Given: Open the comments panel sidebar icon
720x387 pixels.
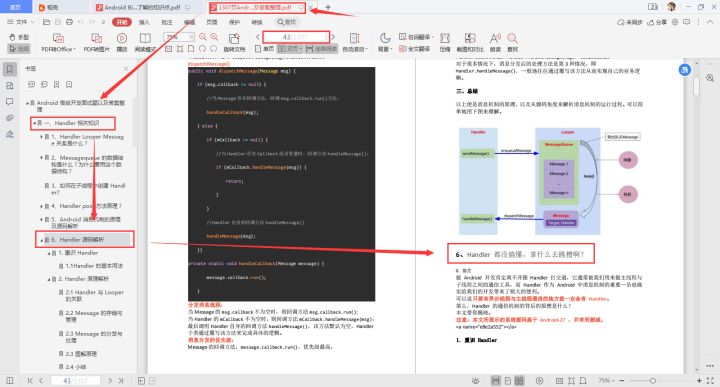Looking at the screenshot, I should coord(10,102).
